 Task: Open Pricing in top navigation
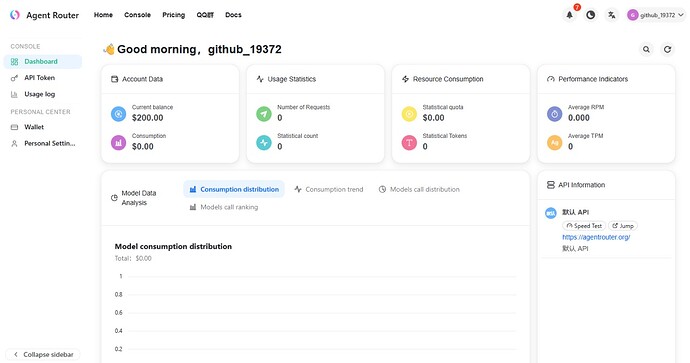coord(173,15)
